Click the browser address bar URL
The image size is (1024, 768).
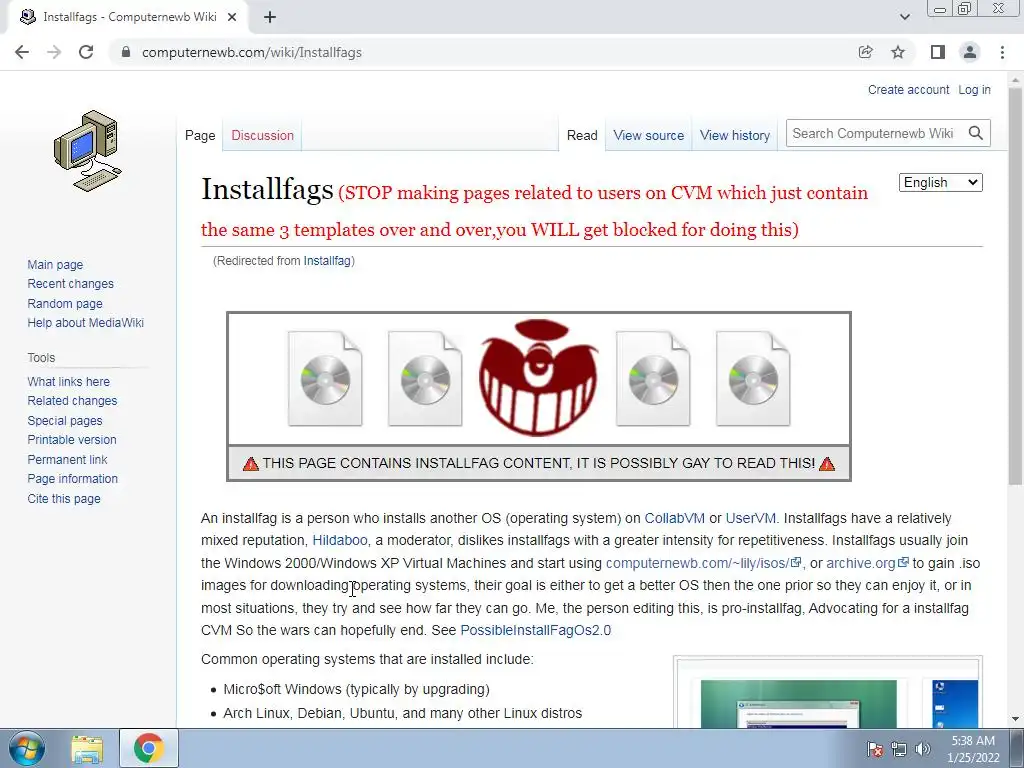251,52
